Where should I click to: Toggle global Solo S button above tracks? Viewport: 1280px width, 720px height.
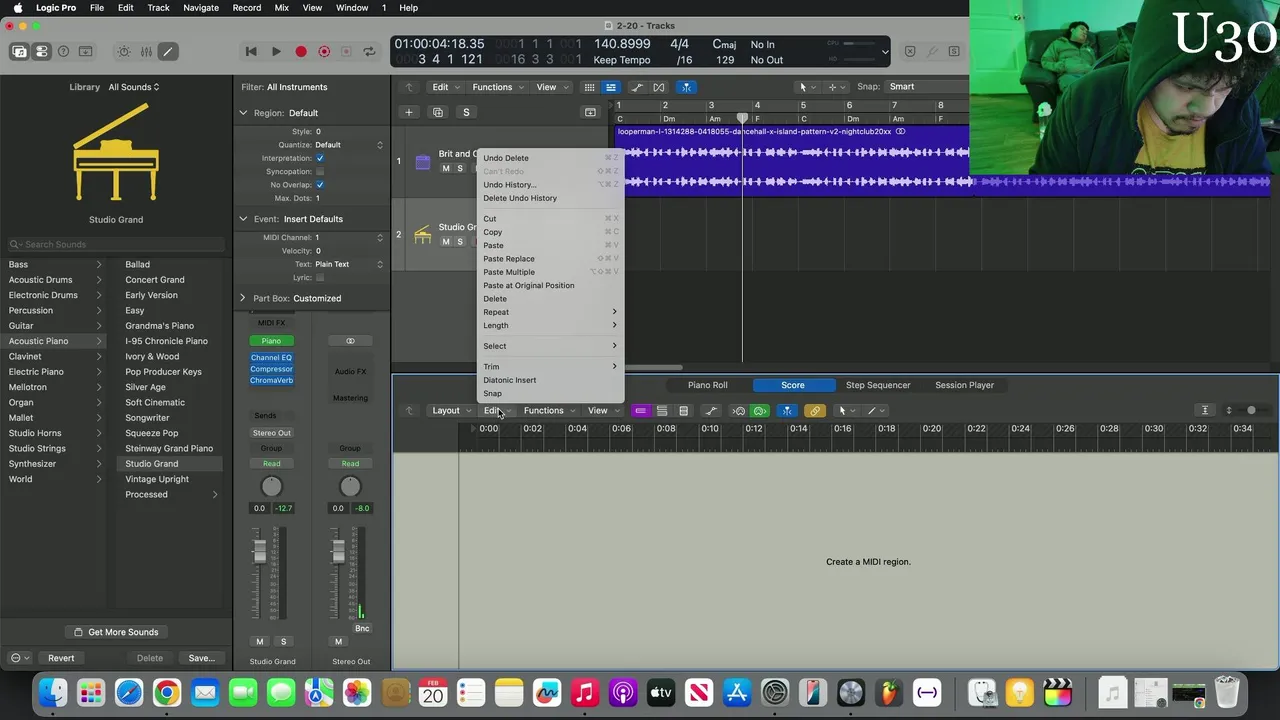click(x=466, y=112)
